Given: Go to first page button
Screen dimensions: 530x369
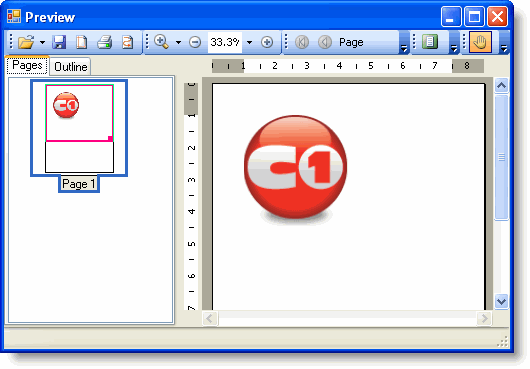Looking at the screenshot, I should tap(302, 42).
